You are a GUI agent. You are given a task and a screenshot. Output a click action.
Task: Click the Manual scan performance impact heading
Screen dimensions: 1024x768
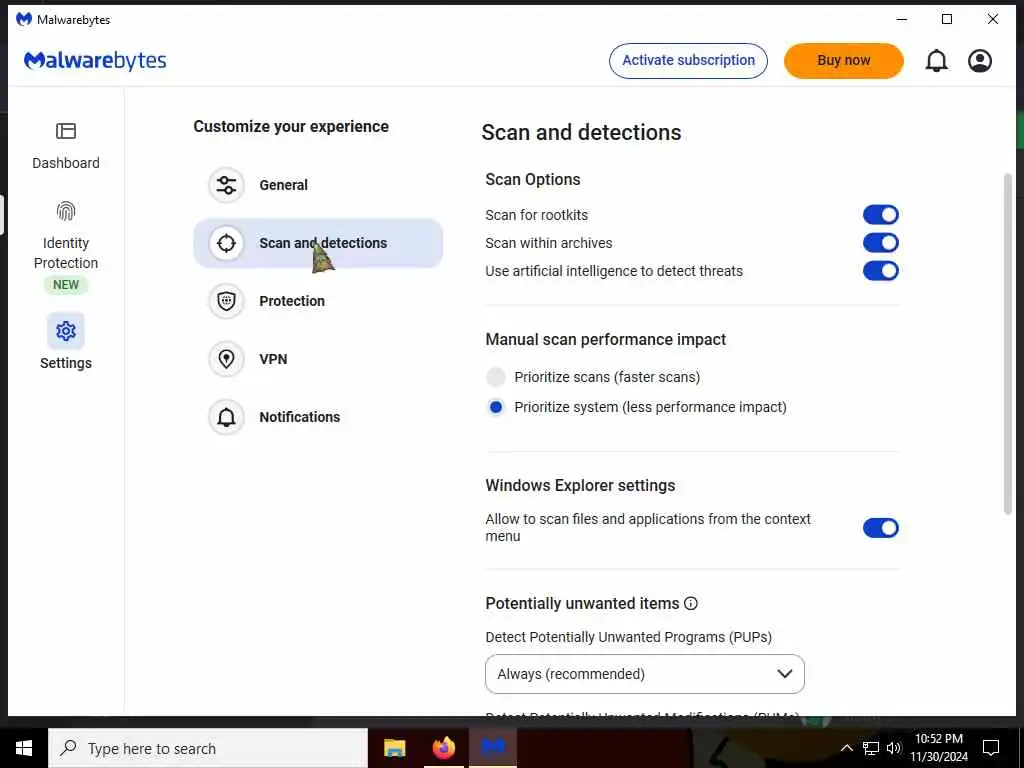pos(605,340)
